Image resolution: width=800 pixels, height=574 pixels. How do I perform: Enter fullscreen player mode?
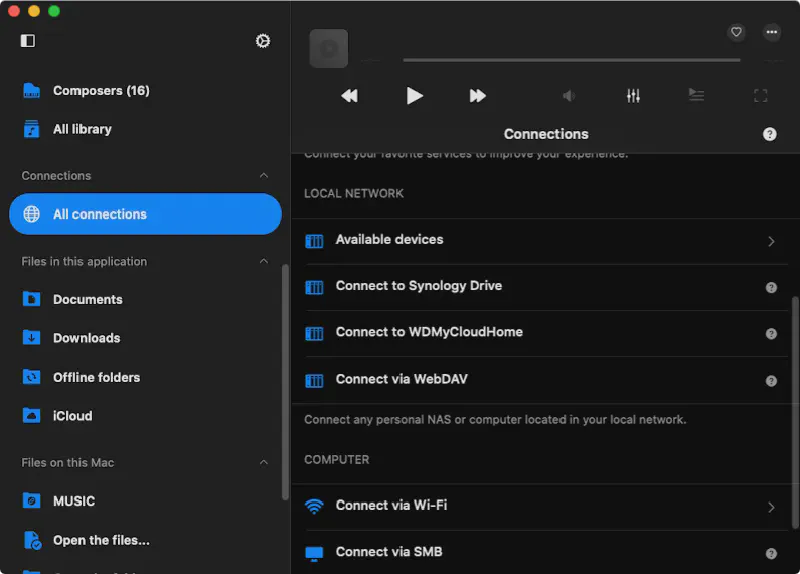click(x=760, y=96)
